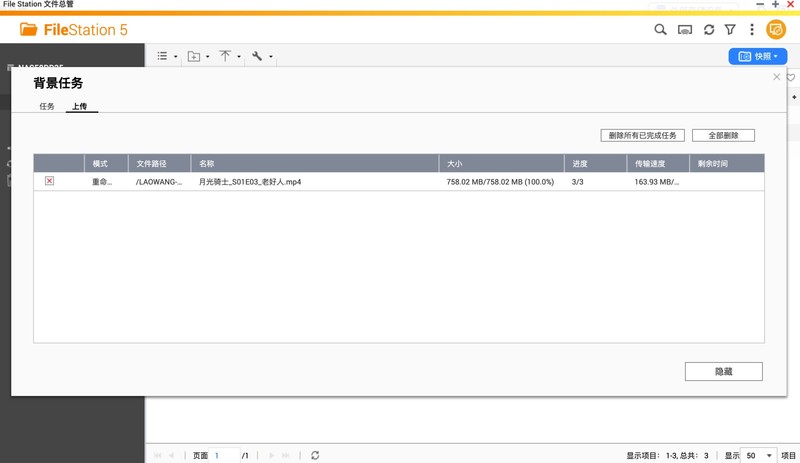Screen dimensions: 800x463
Task: Refresh file list with circular arrows icon
Action: (x=709, y=30)
